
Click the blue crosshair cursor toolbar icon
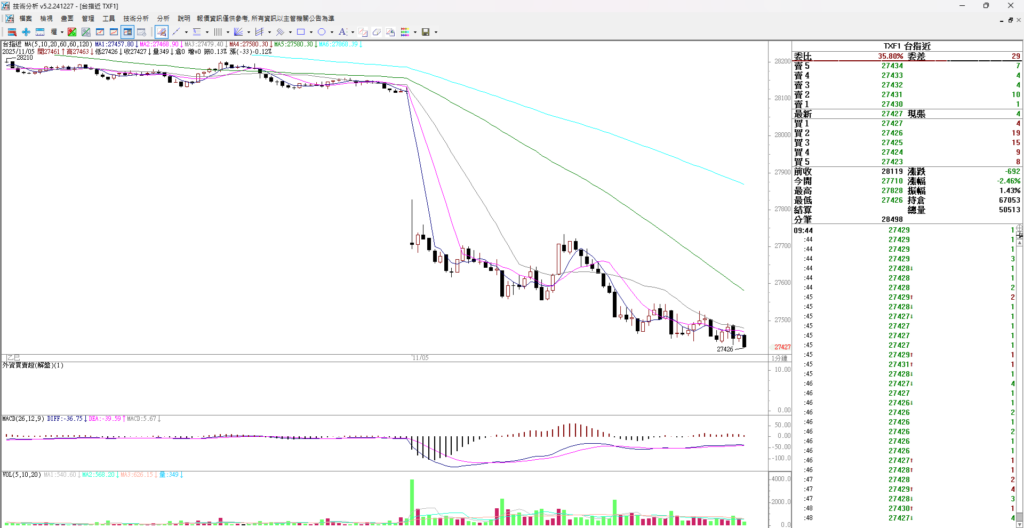click(x=26, y=32)
